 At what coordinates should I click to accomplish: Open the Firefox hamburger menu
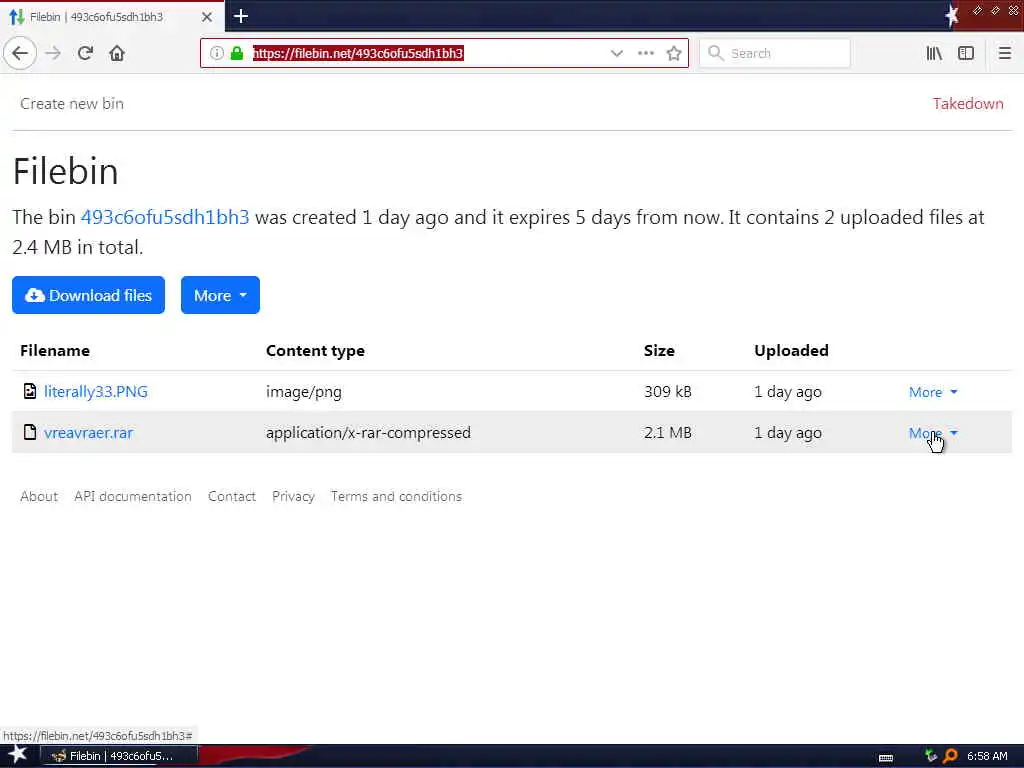(x=1004, y=54)
